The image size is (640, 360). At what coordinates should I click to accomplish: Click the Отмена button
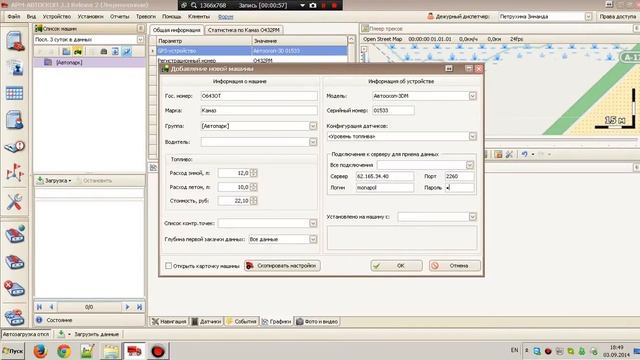click(x=455, y=265)
